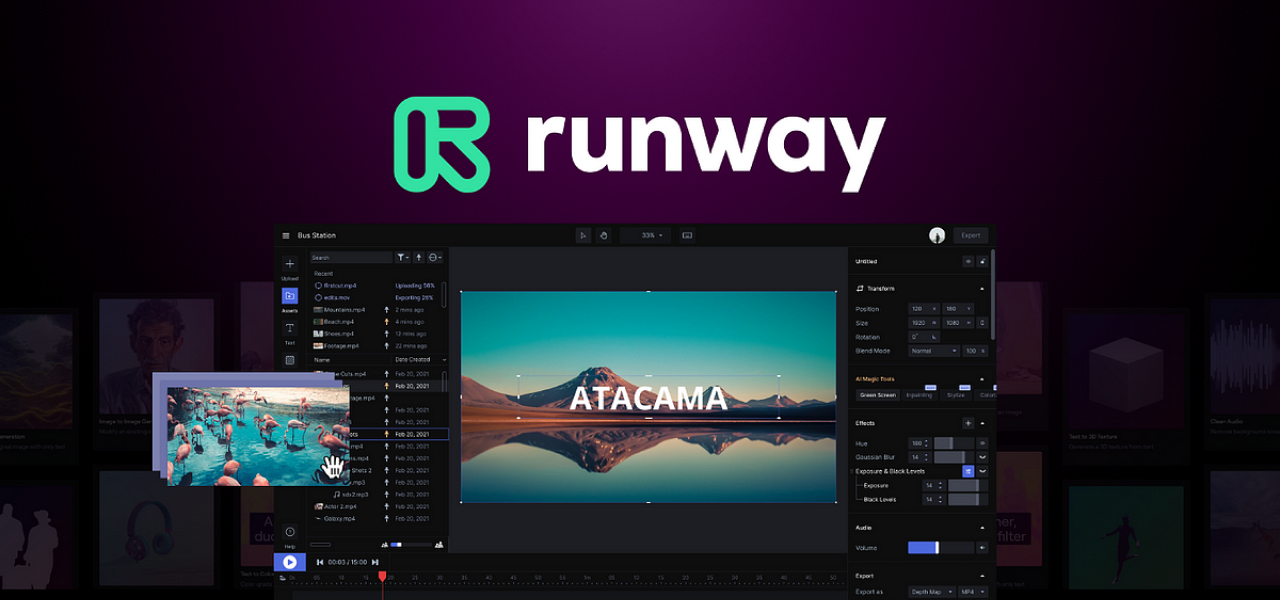Open the user profile avatar
Viewport: 1280px width, 600px height.
click(937, 236)
